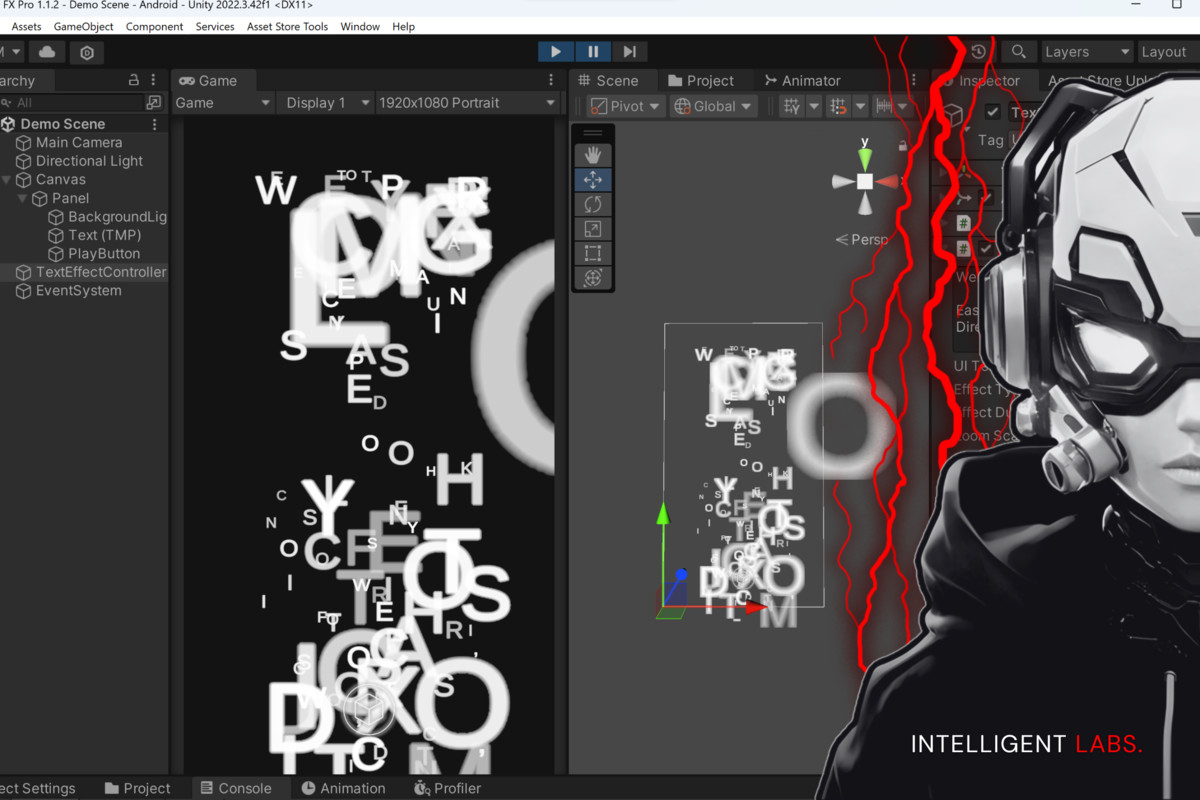Open the Display 1 dropdown
This screenshot has height=800, width=1200.
click(324, 102)
